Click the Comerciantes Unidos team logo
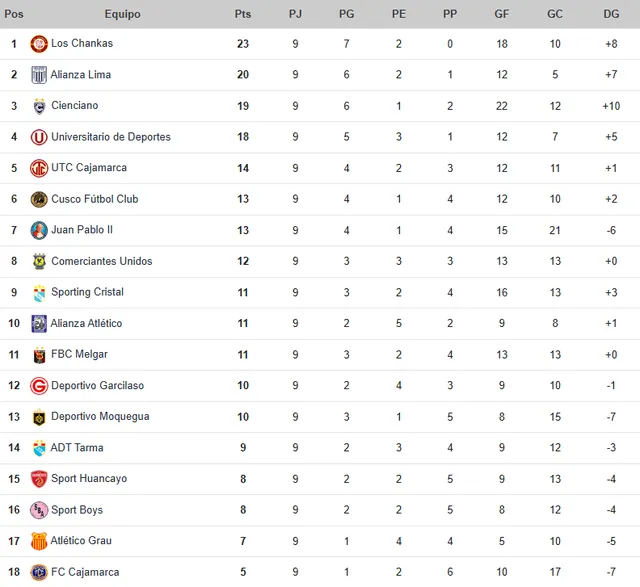The width and height of the screenshot is (640, 587). [x=39, y=261]
